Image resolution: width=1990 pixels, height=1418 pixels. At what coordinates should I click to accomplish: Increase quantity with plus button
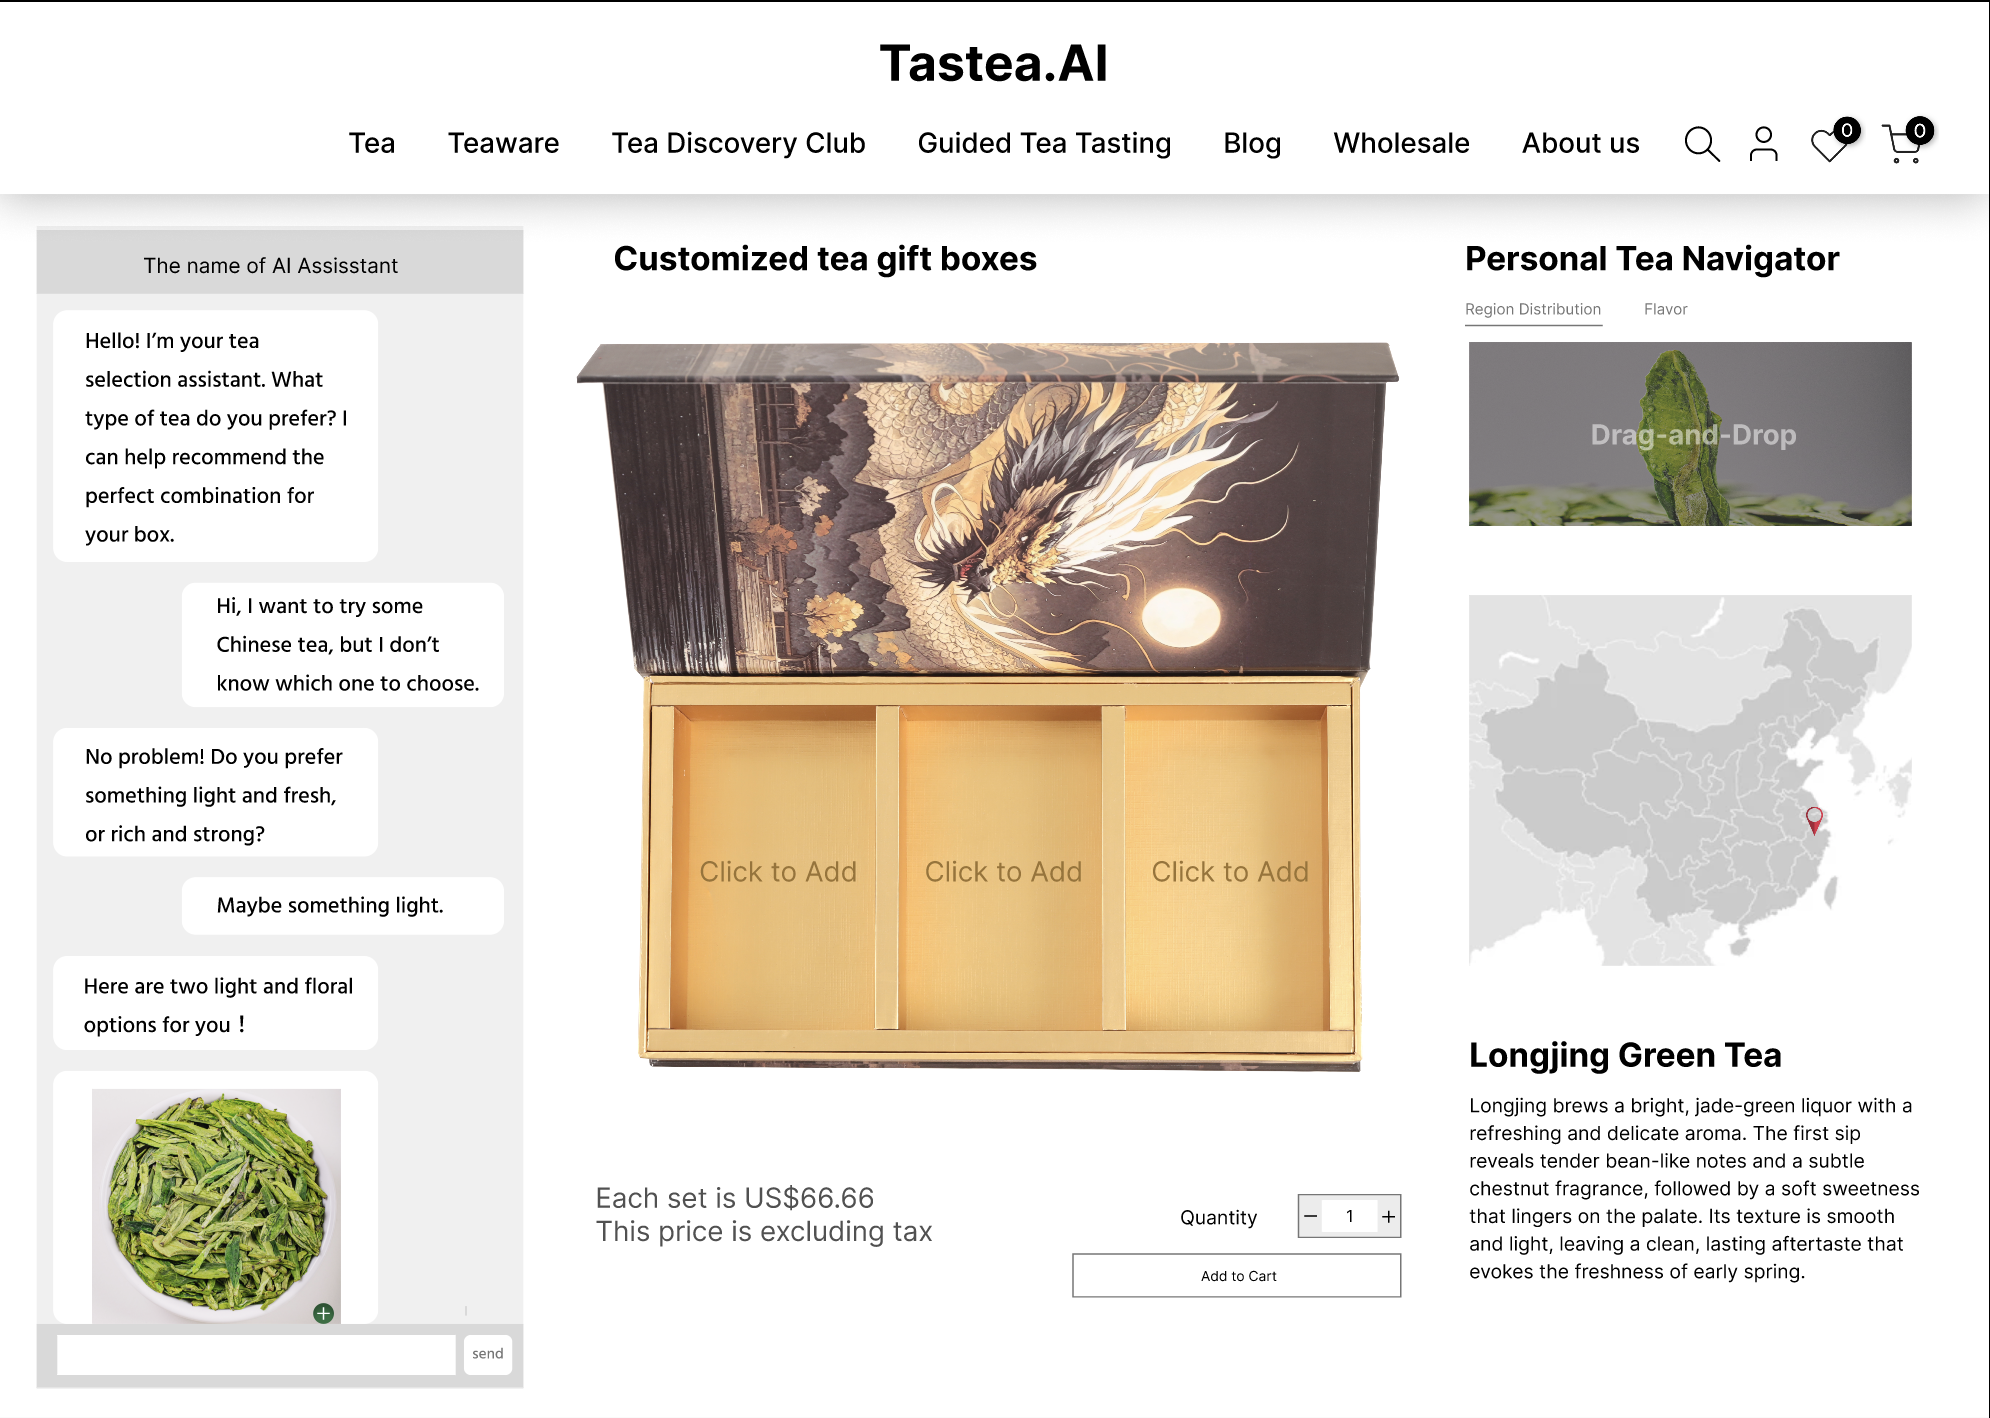[1388, 1216]
